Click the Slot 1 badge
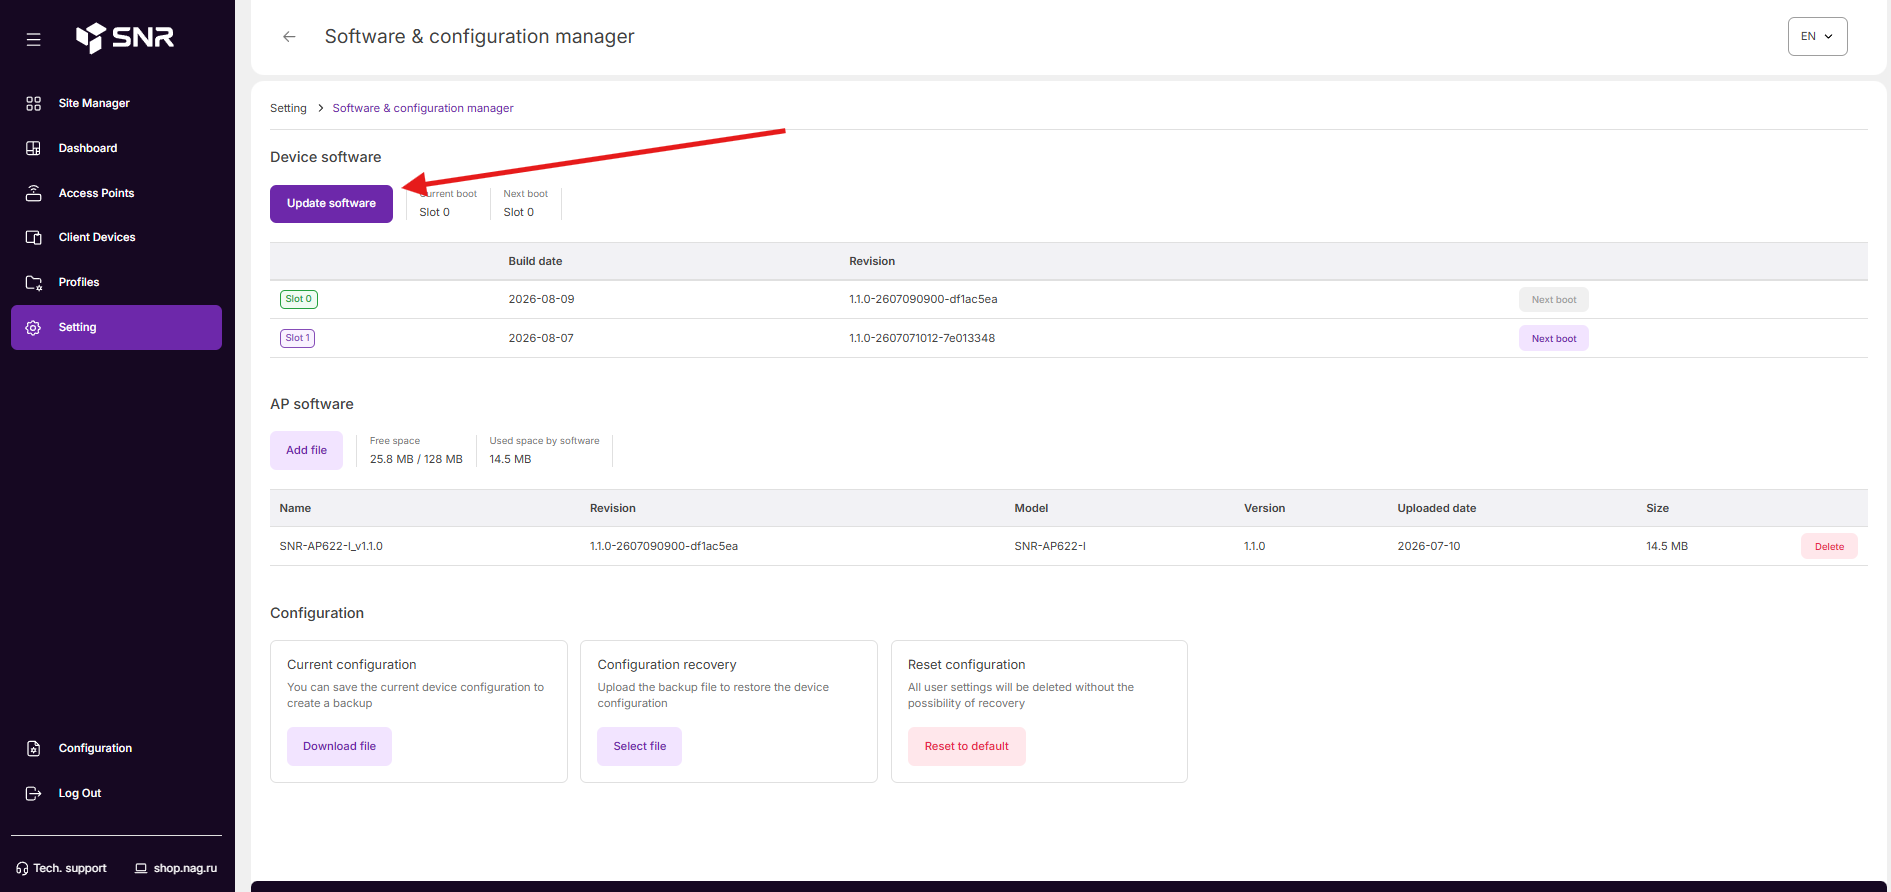The width and height of the screenshot is (1891, 892). click(x=297, y=338)
